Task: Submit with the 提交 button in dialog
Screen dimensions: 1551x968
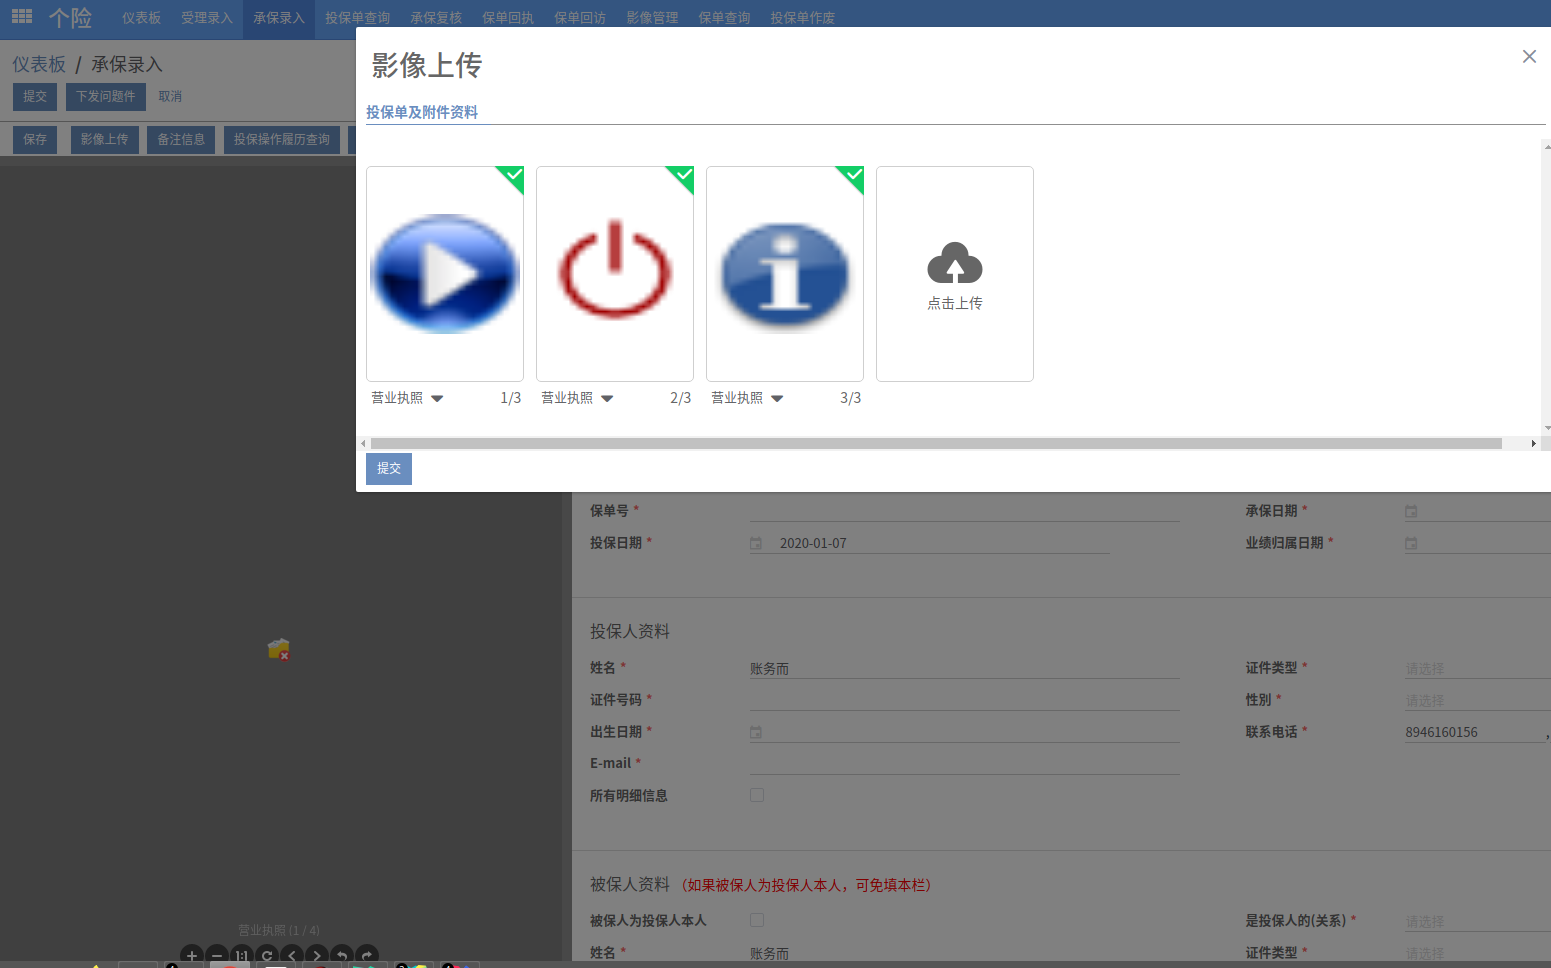Action: (x=388, y=468)
